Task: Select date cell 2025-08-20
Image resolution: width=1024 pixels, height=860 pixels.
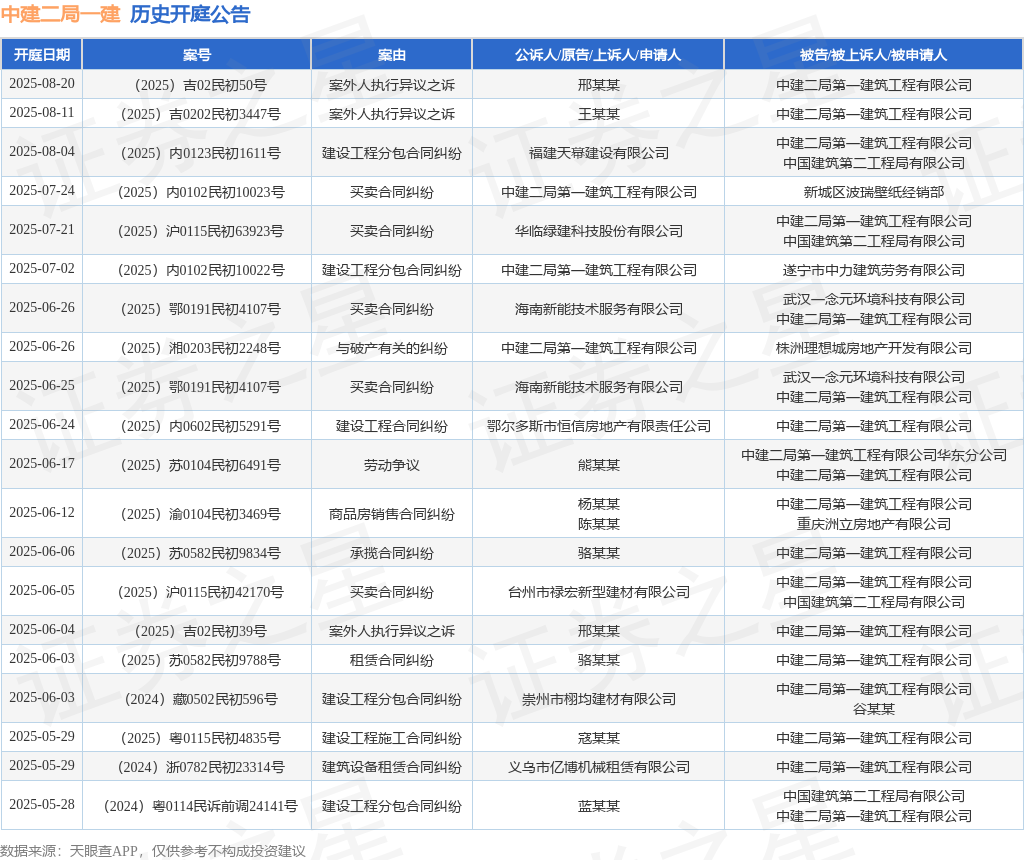Action: click(x=42, y=84)
